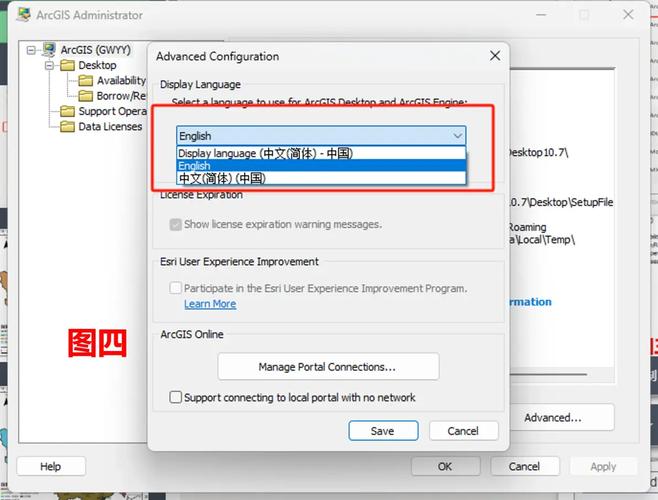This screenshot has width=658, height=500.
Task: Select the Support Operations tree label
Action: pyautogui.click(x=112, y=111)
